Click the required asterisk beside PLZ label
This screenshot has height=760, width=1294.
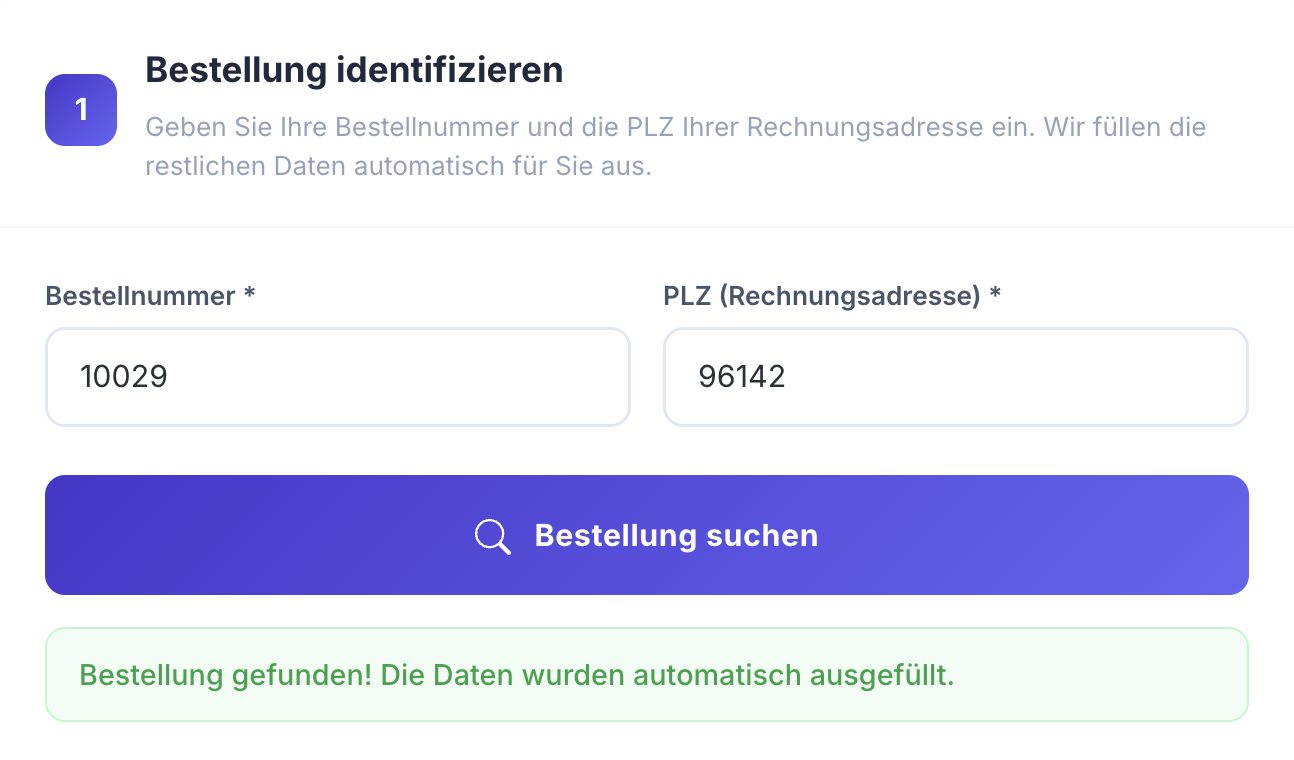[x=996, y=296]
